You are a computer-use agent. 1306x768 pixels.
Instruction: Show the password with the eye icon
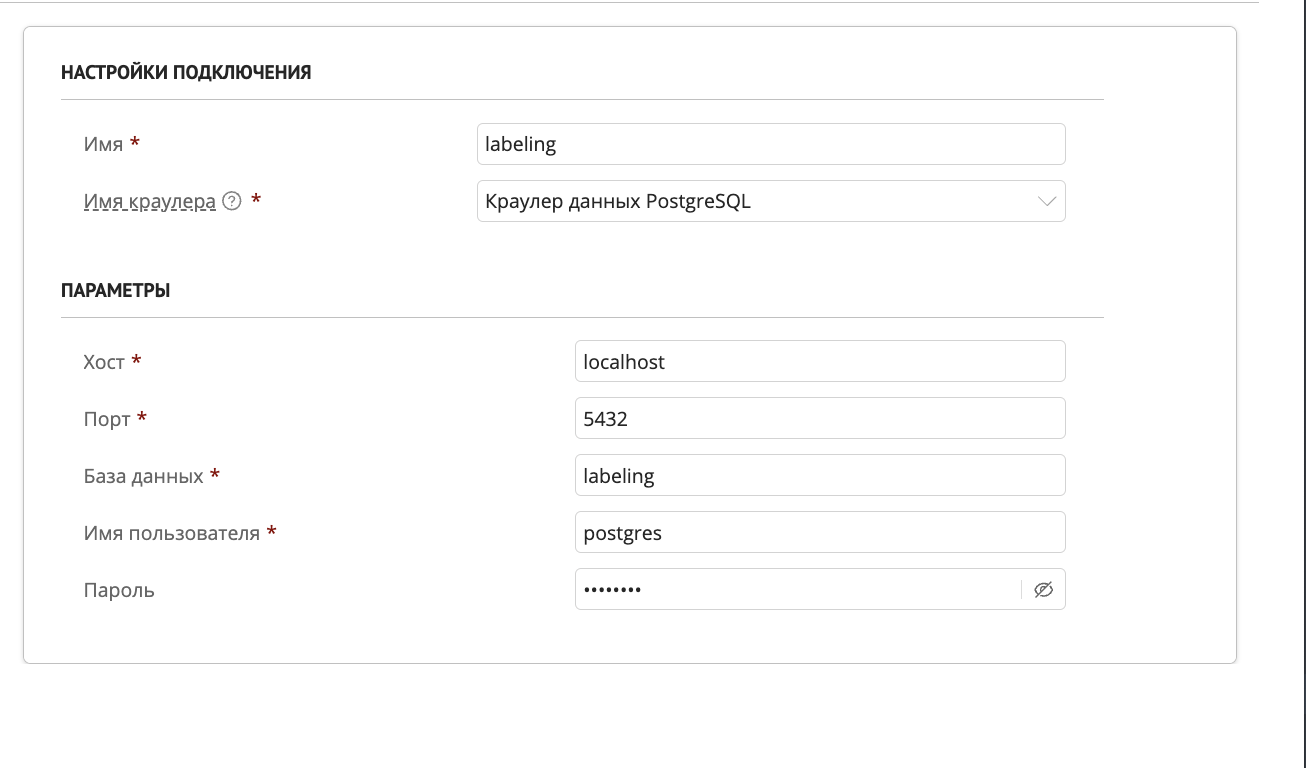click(x=1044, y=590)
